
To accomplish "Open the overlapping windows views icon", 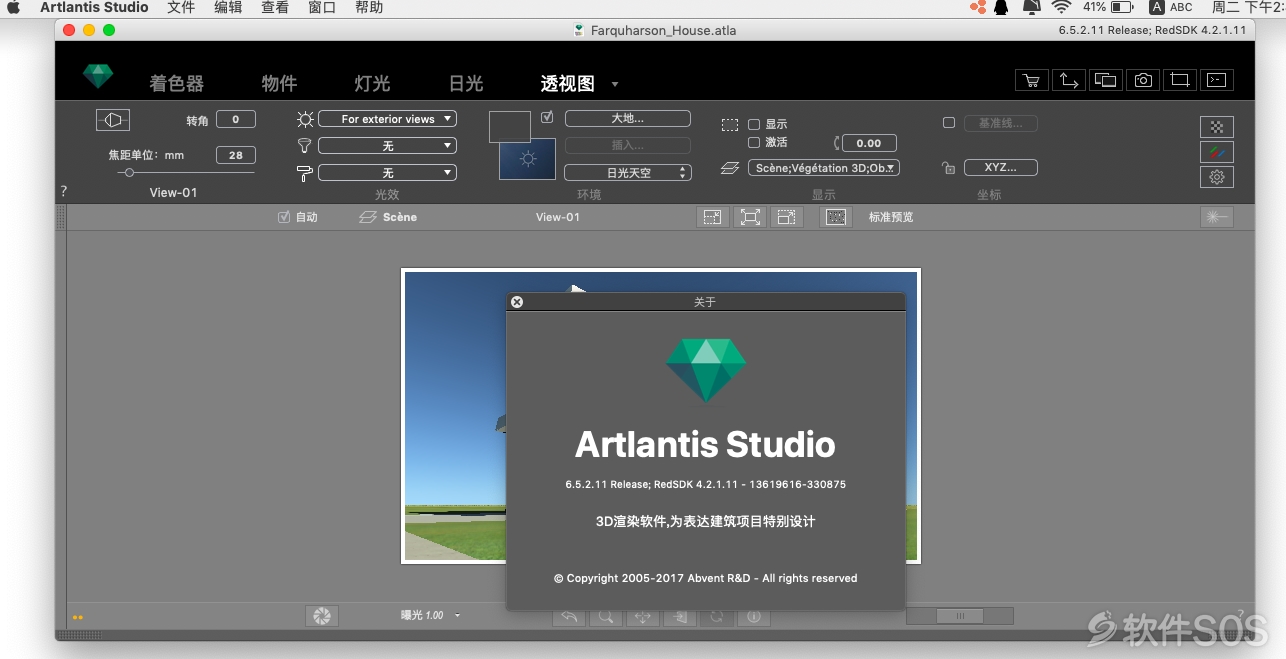I will (1105, 81).
